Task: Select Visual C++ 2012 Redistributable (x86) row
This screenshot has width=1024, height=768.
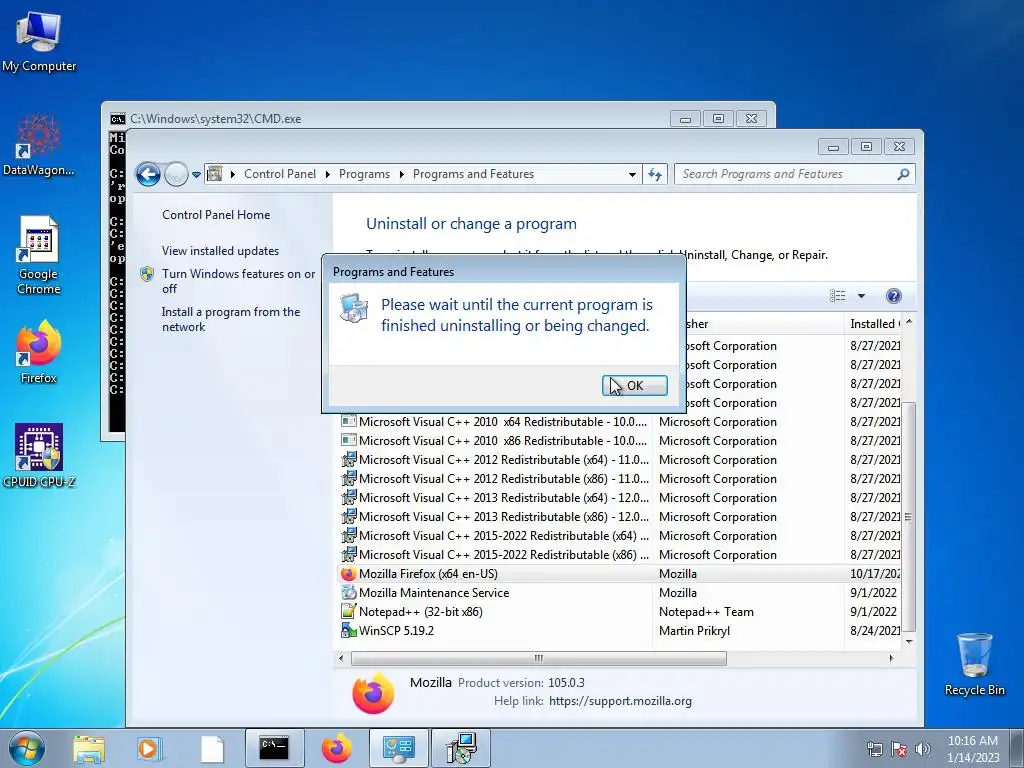Action: (619, 479)
